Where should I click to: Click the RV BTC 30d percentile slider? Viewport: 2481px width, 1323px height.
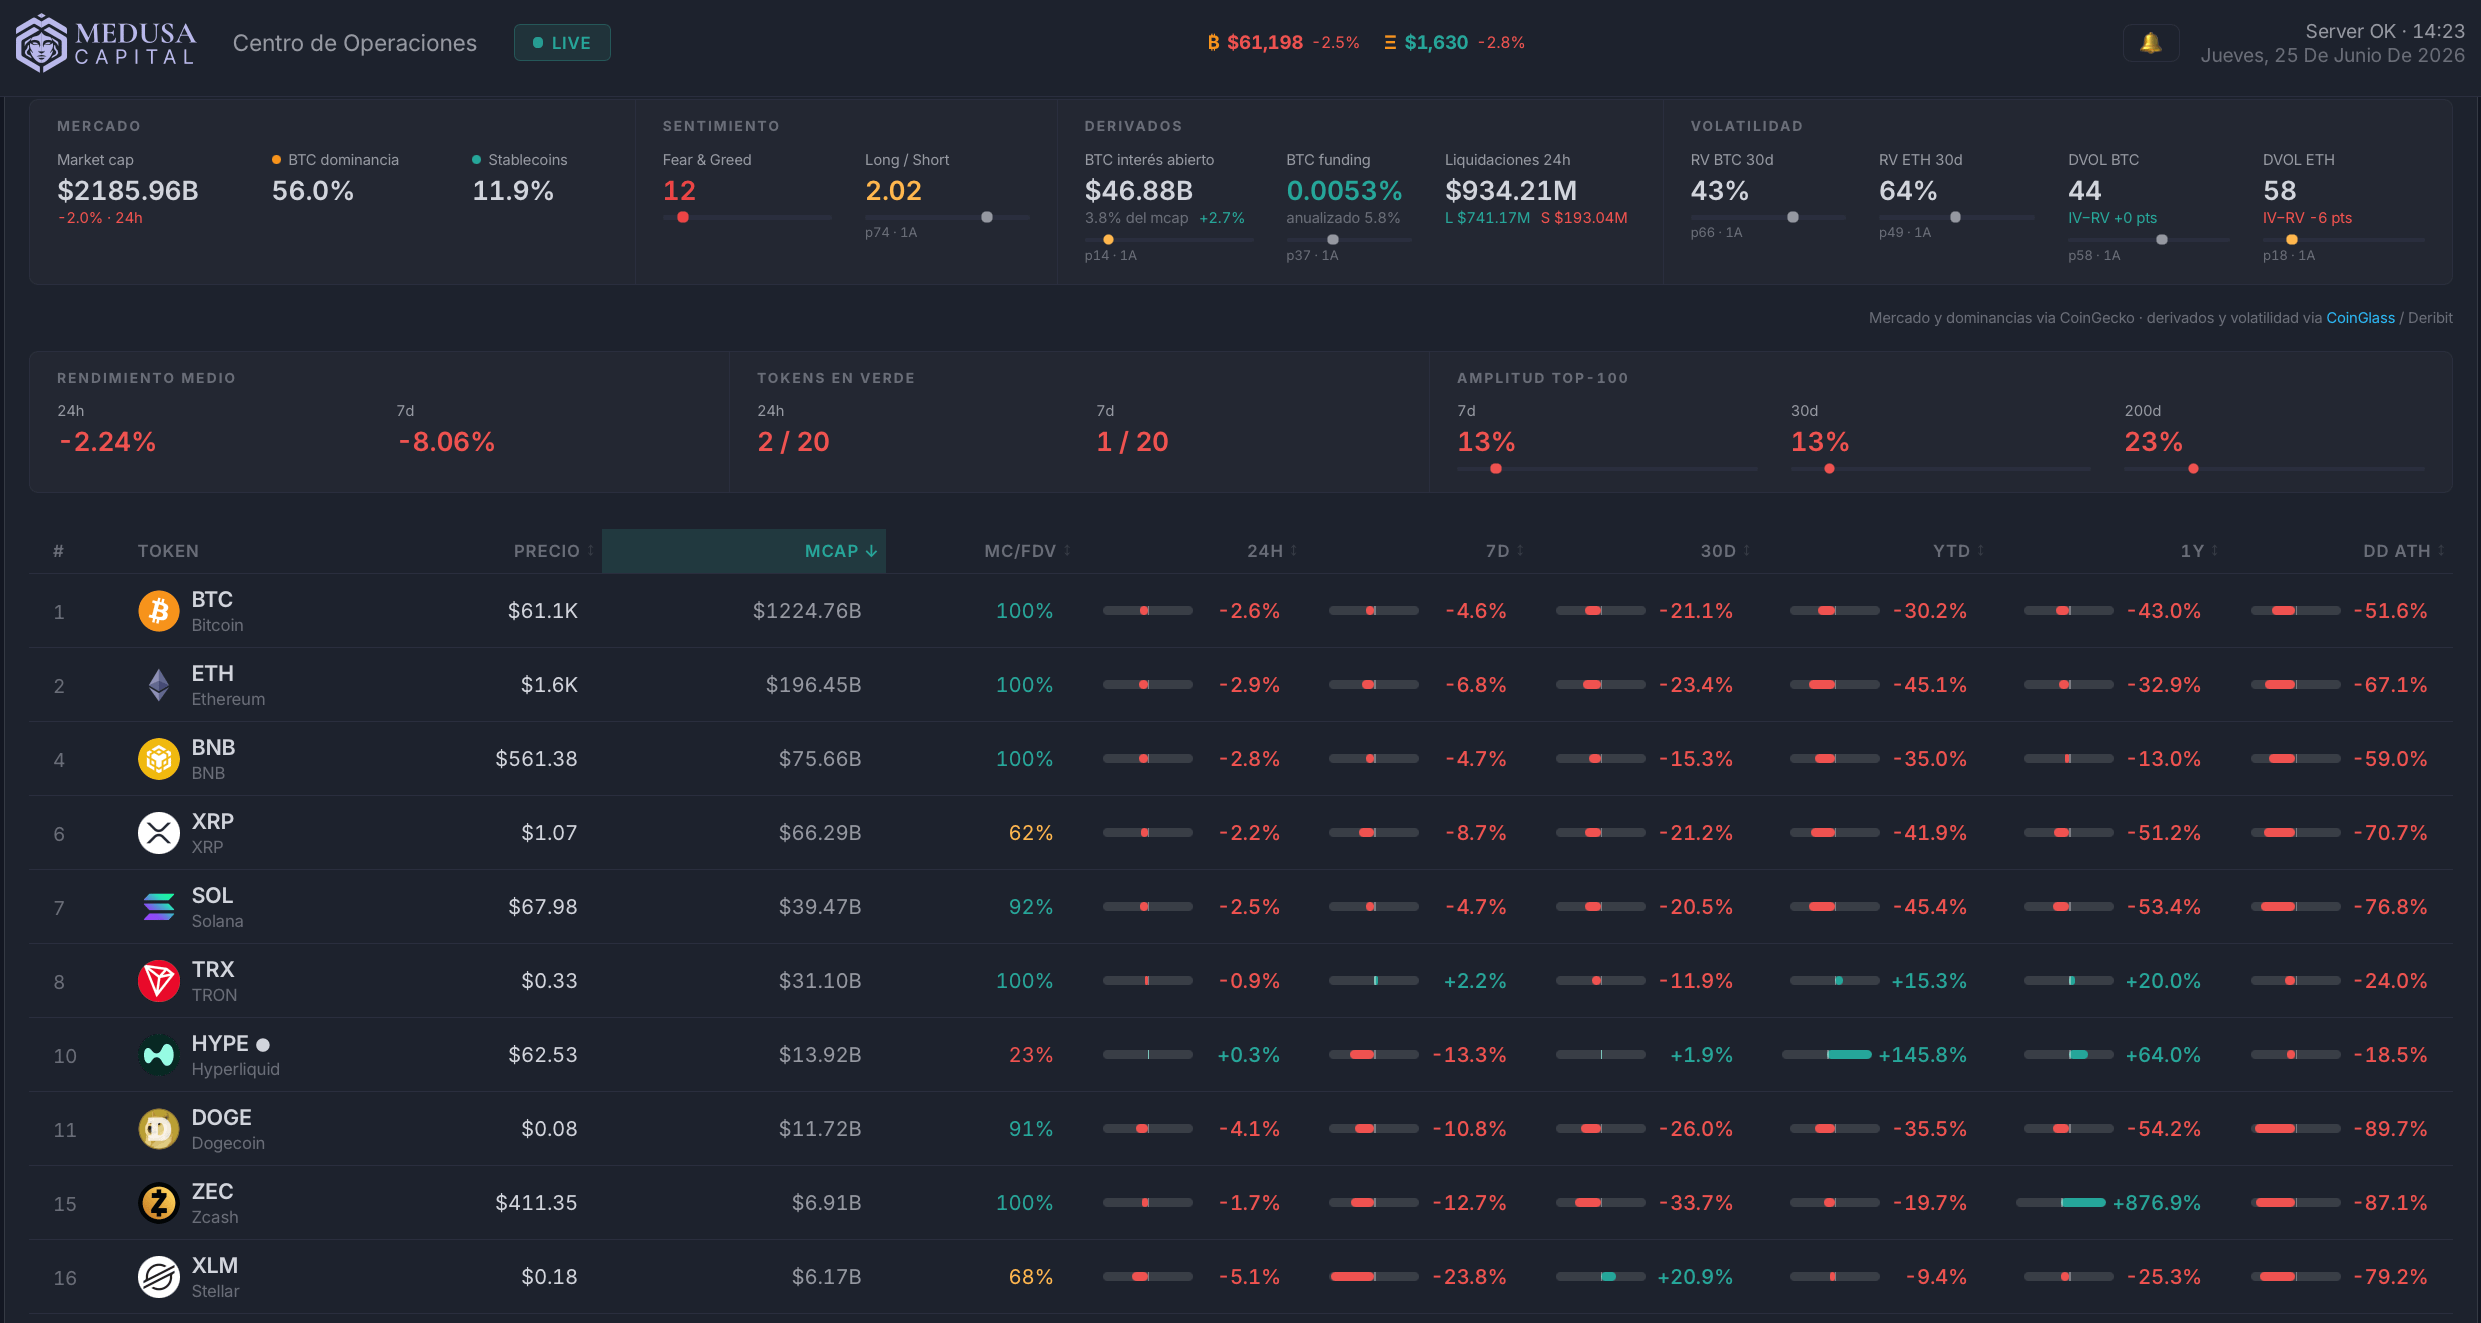click(x=1768, y=217)
